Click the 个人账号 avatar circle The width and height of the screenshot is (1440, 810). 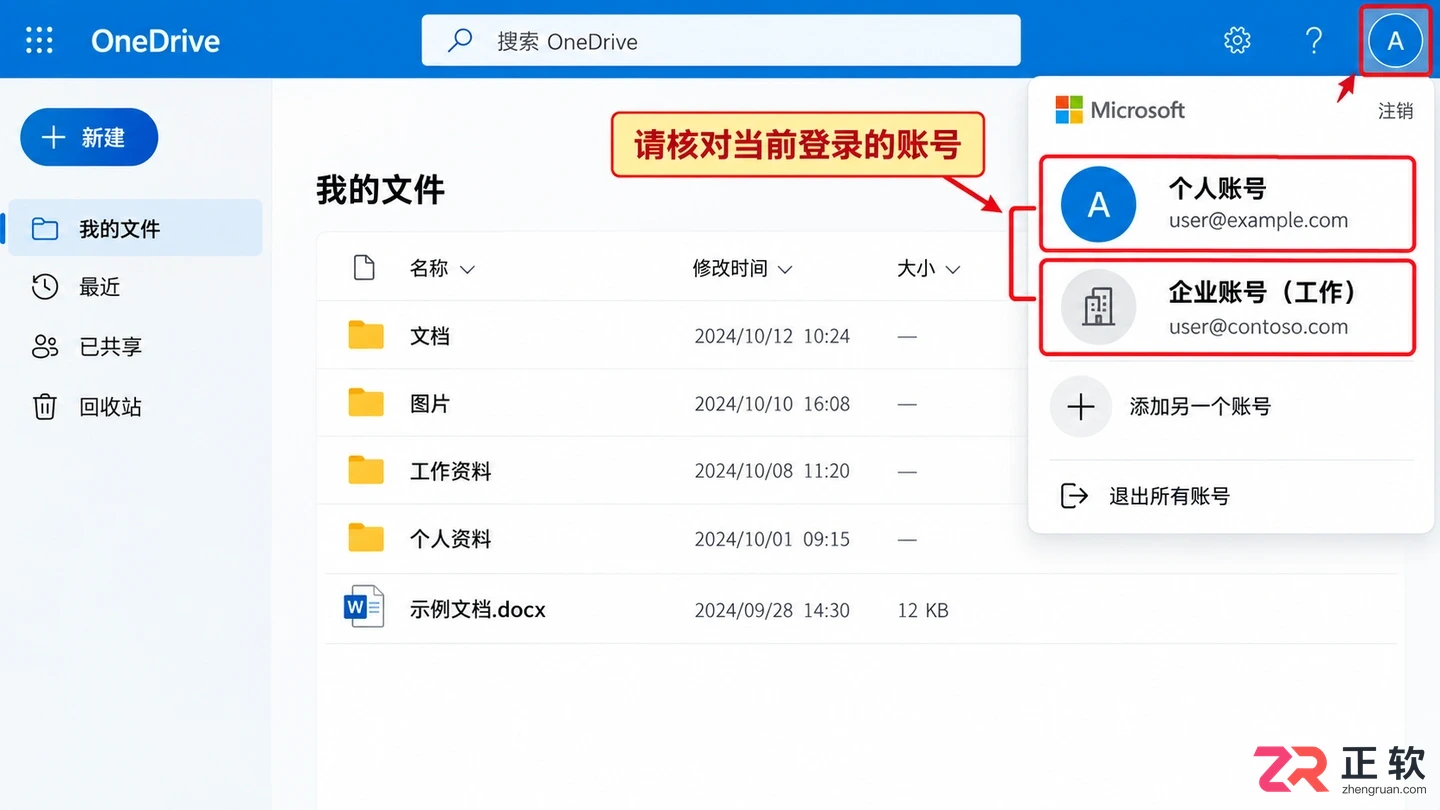pyautogui.click(x=1098, y=204)
